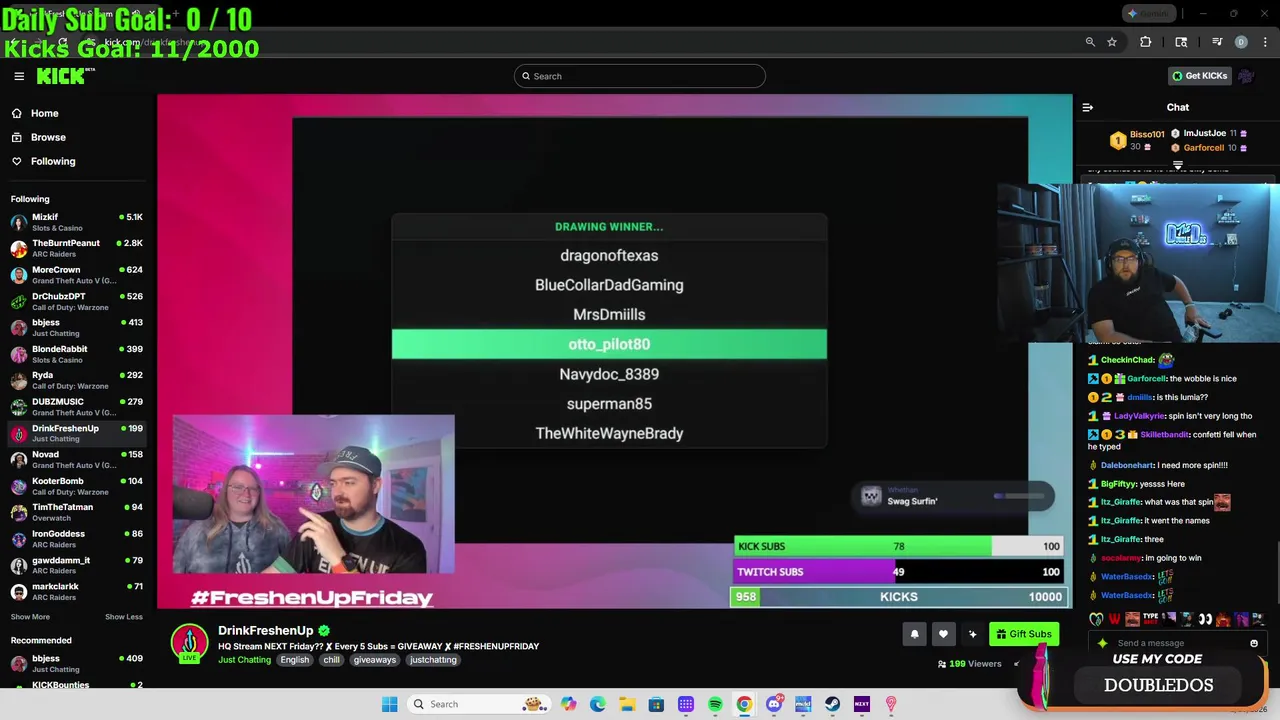Select TimTheTatman channel
The image size is (1280, 720).
pyautogui.click(x=77, y=512)
